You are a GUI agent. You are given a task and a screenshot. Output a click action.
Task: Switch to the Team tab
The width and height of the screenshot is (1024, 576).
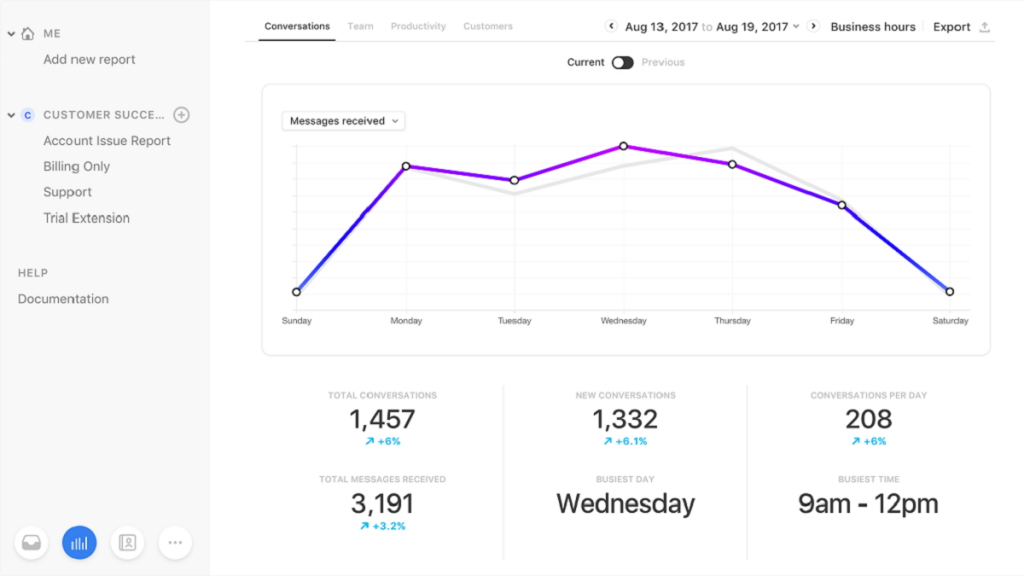click(360, 27)
